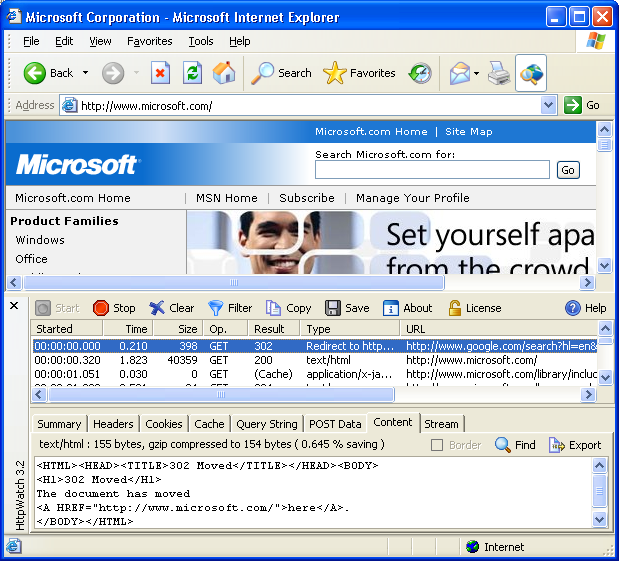Switch to the Query String tab

click(267, 424)
